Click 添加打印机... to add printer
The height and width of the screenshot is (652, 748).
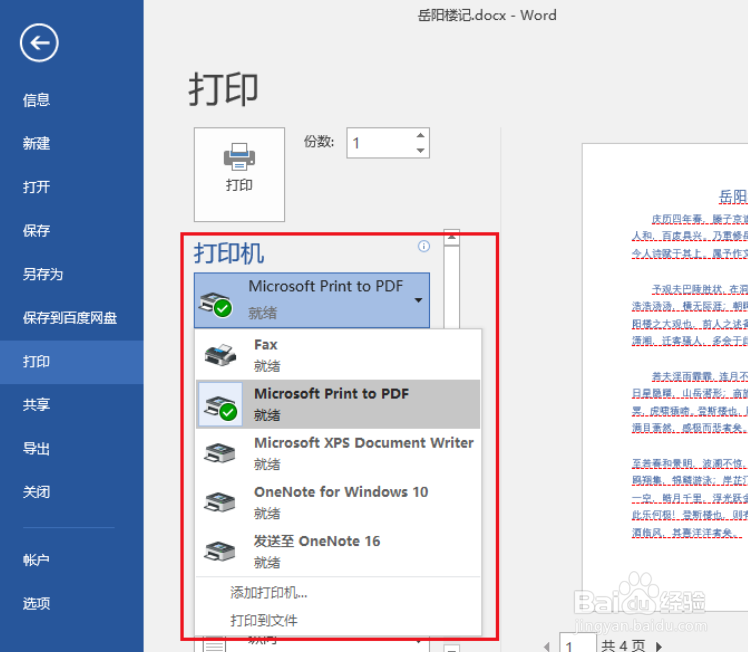coord(269,593)
